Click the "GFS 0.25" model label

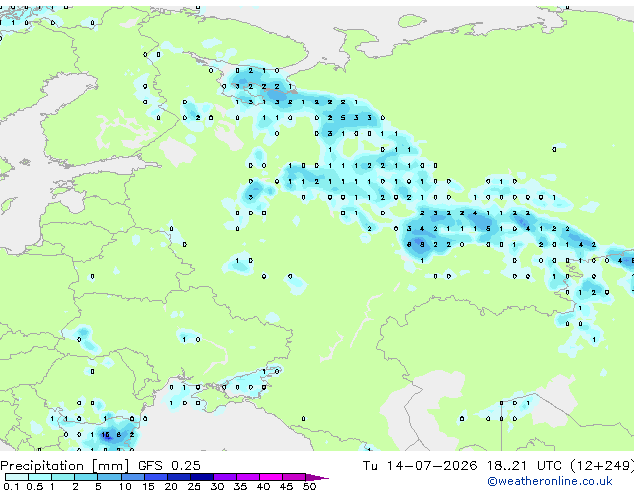[x=169, y=466]
